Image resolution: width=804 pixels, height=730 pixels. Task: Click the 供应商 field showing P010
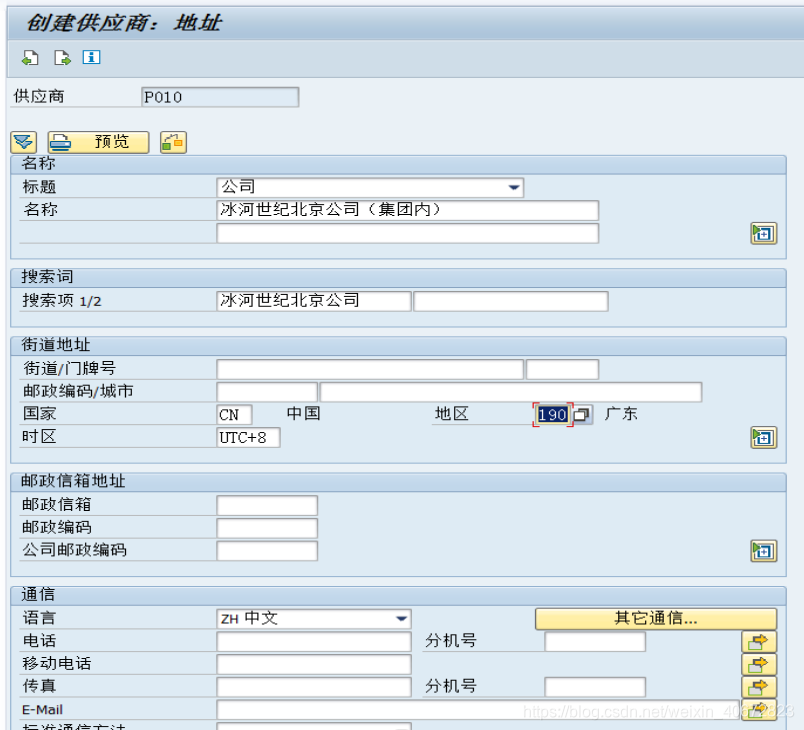coord(220,97)
